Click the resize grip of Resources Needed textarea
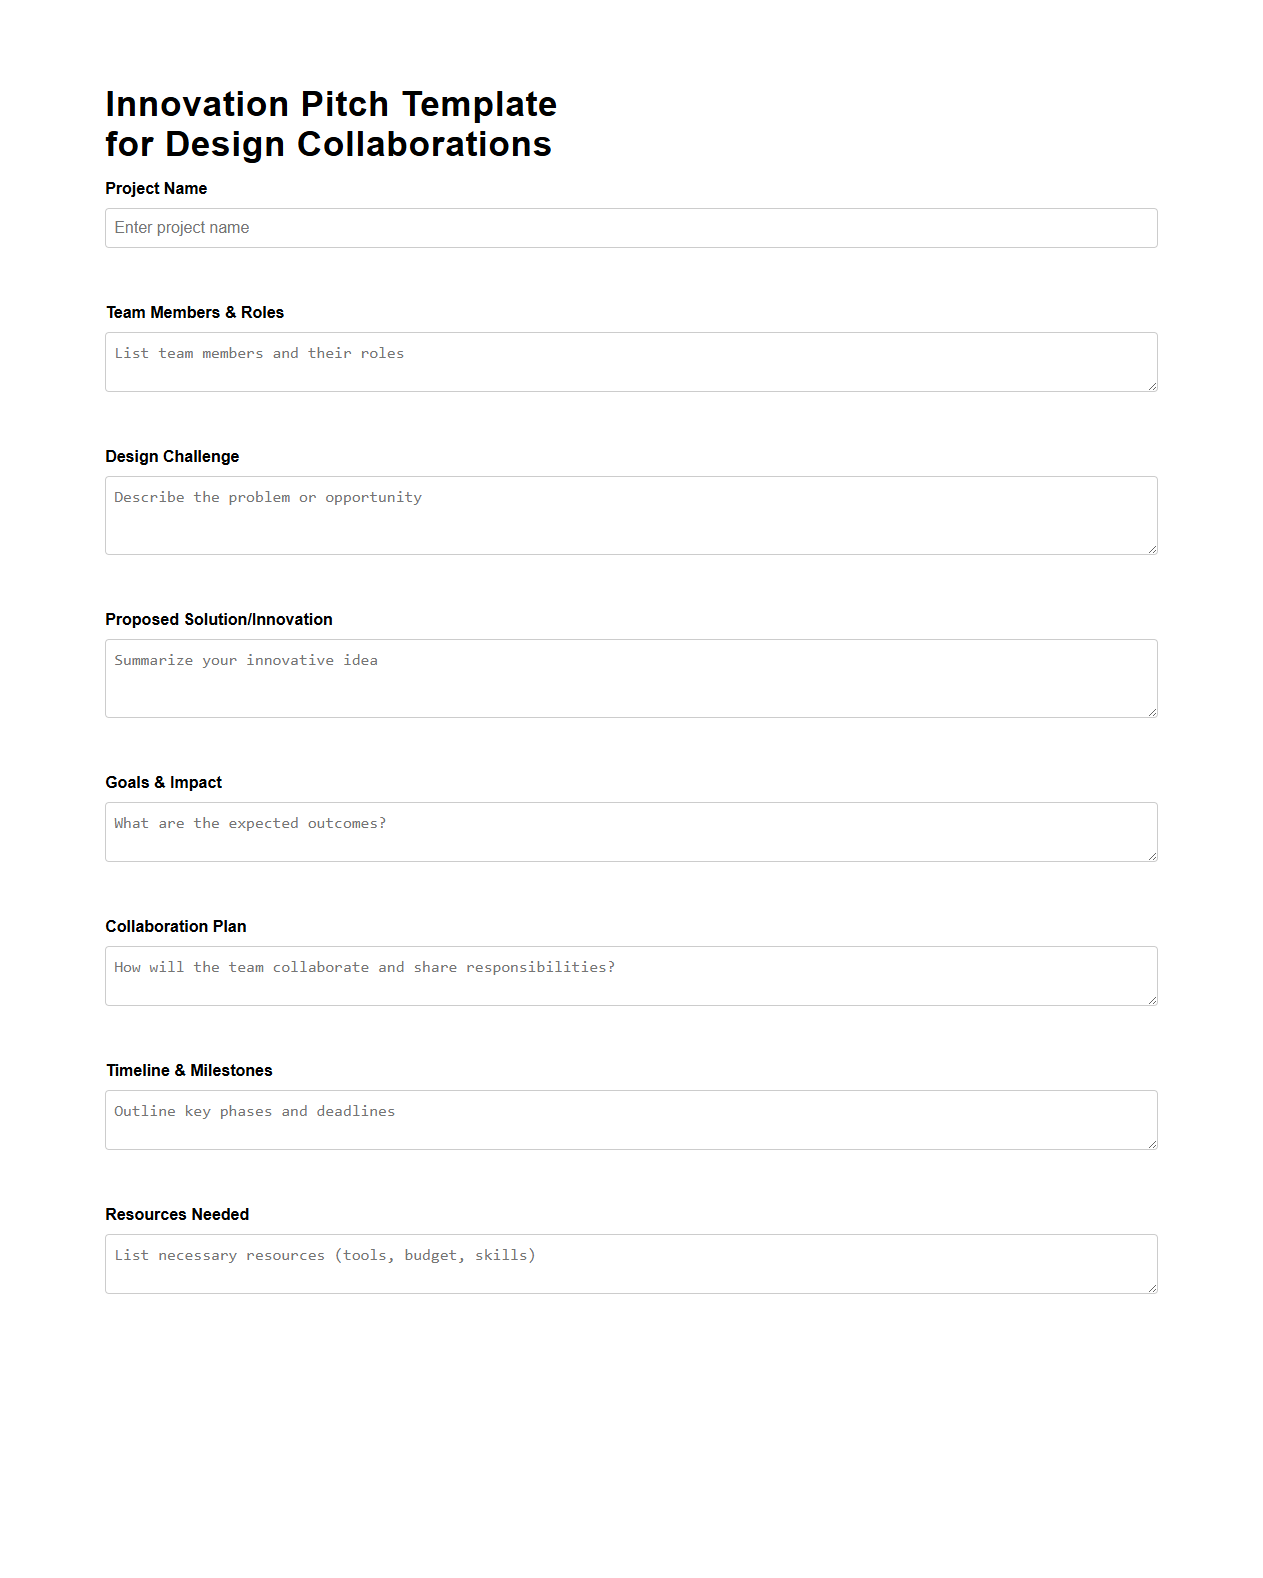 tap(1151, 1288)
